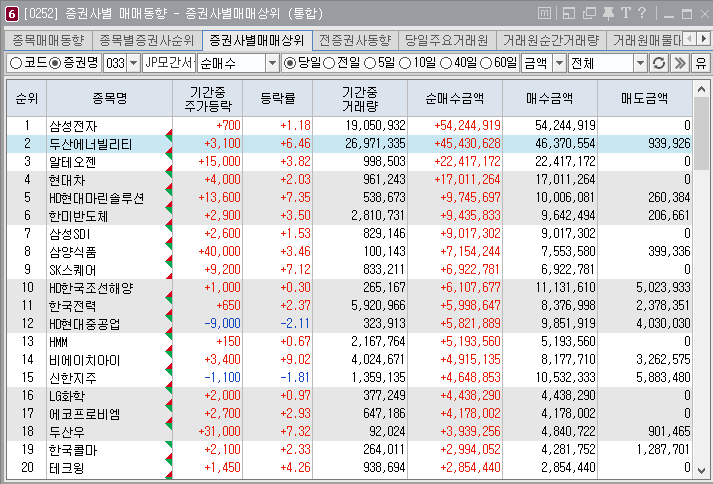This screenshot has height=484, width=713.
Task: Select the 알테오젠 row name
Action: pyautogui.click(x=72, y=162)
